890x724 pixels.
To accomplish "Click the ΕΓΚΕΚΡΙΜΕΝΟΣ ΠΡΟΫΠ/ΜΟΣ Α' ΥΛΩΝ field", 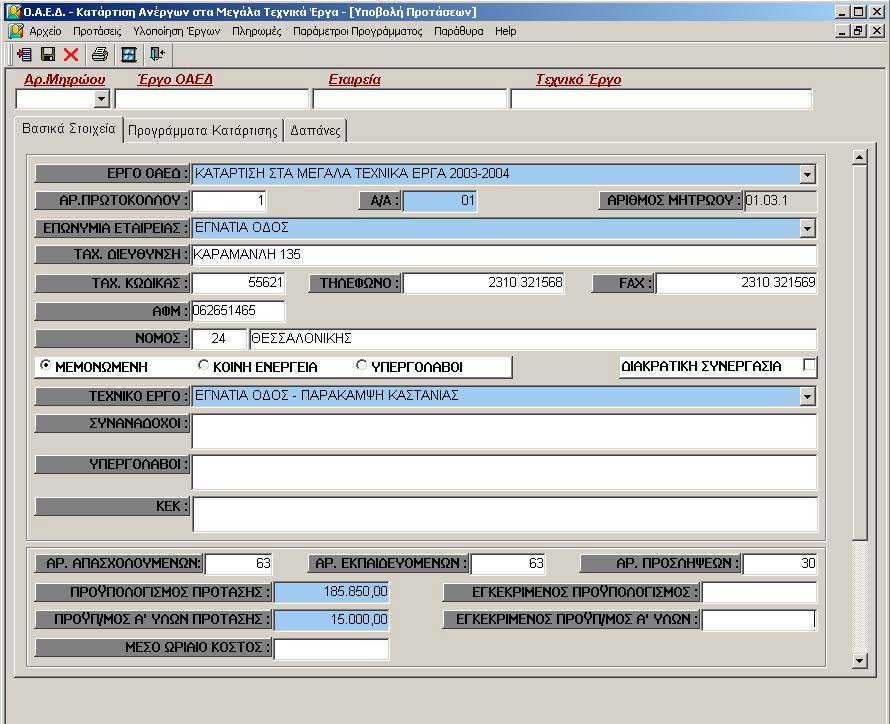I will [759, 619].
